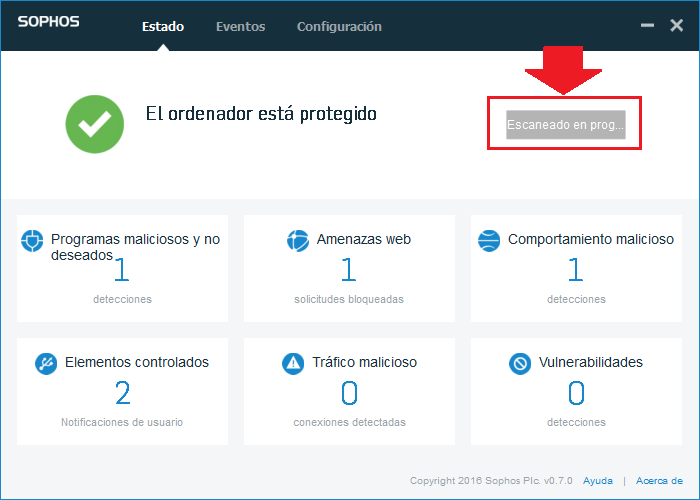Switch to the Eventos tab

click(240, 27)
